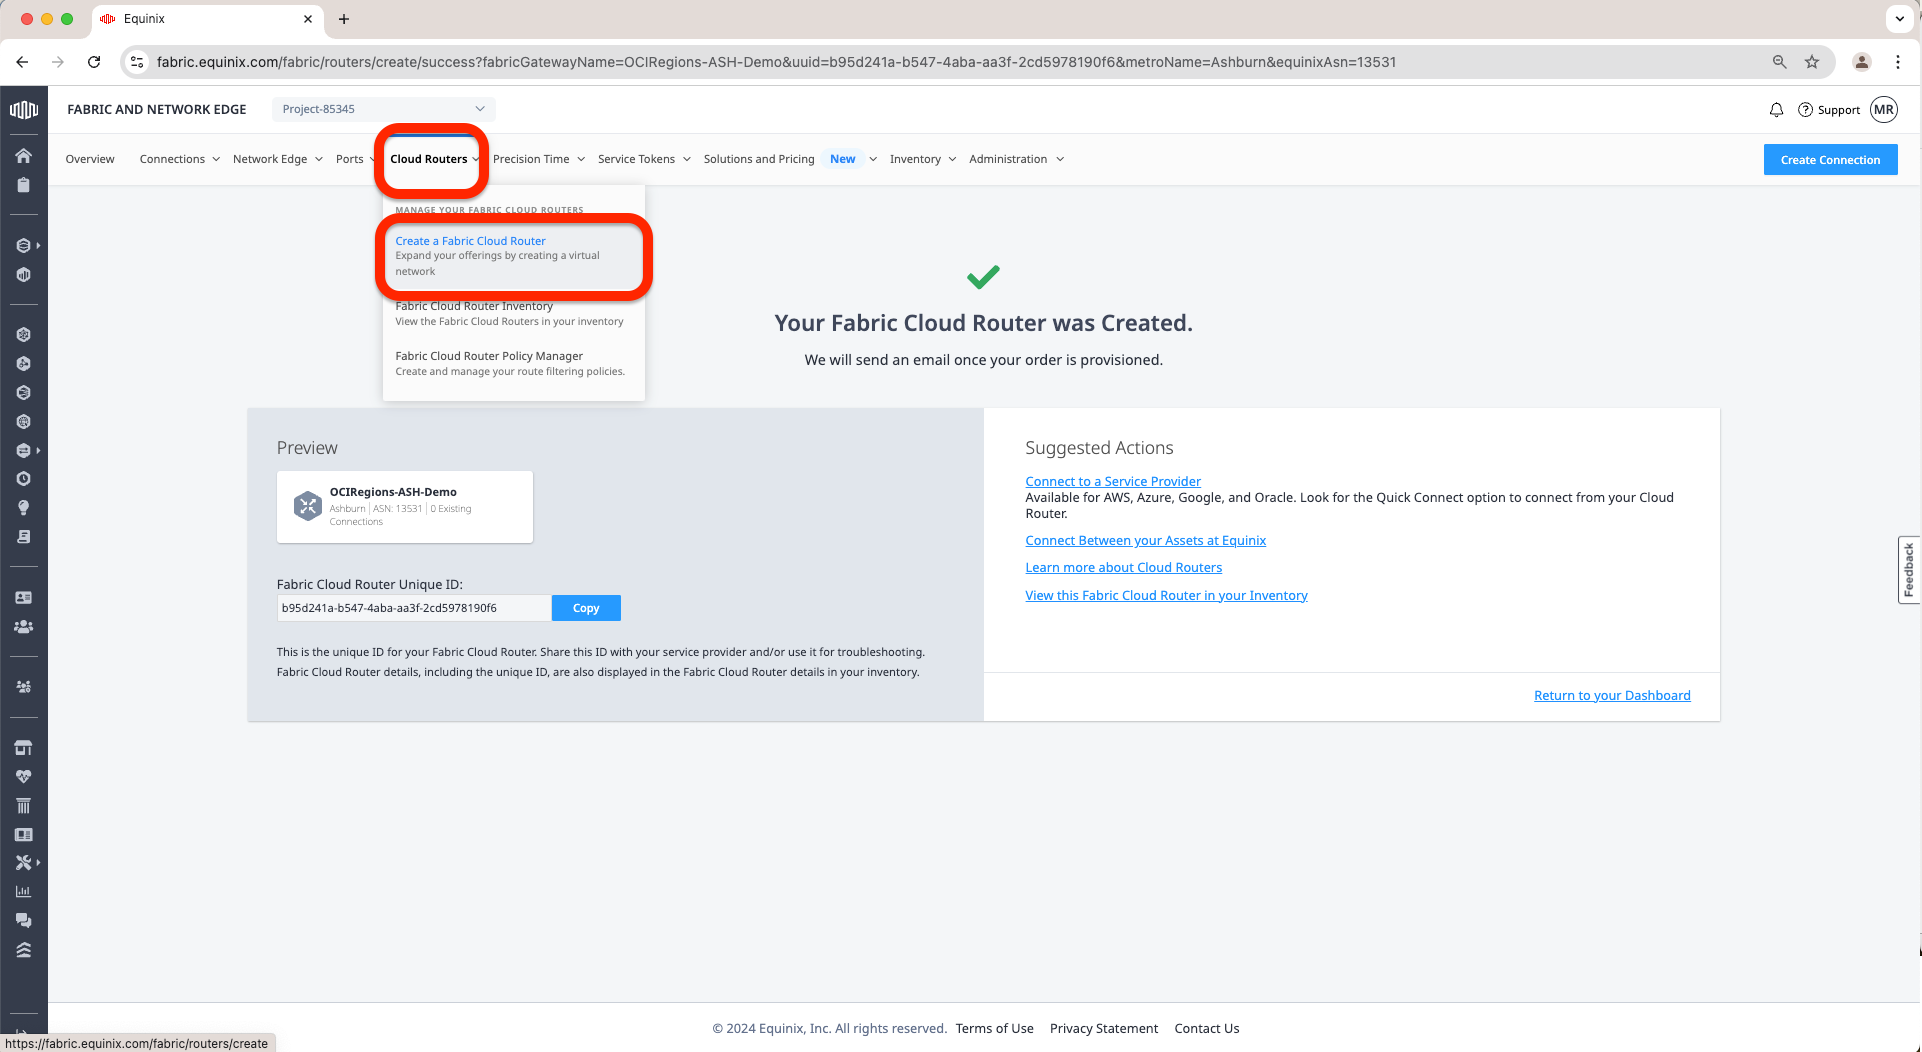Select the stacked chevrons sidebar icon

pyautogui.click(x=24, y=950)
